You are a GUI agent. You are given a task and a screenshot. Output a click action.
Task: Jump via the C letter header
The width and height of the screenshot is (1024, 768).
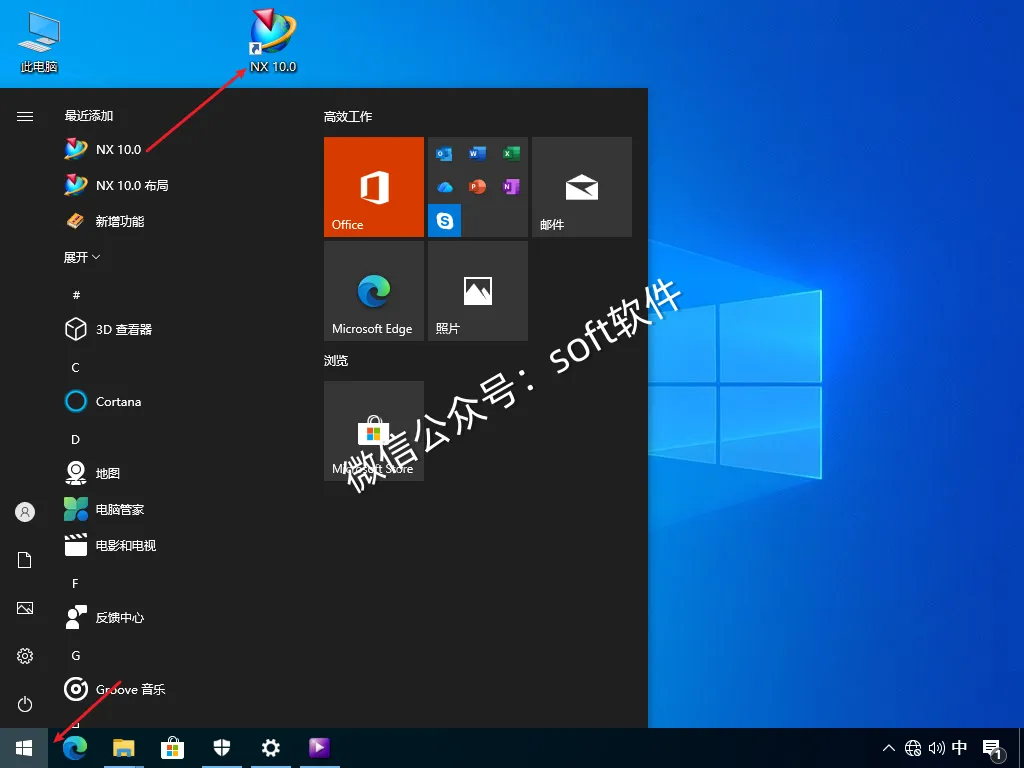tap(76, 368)
